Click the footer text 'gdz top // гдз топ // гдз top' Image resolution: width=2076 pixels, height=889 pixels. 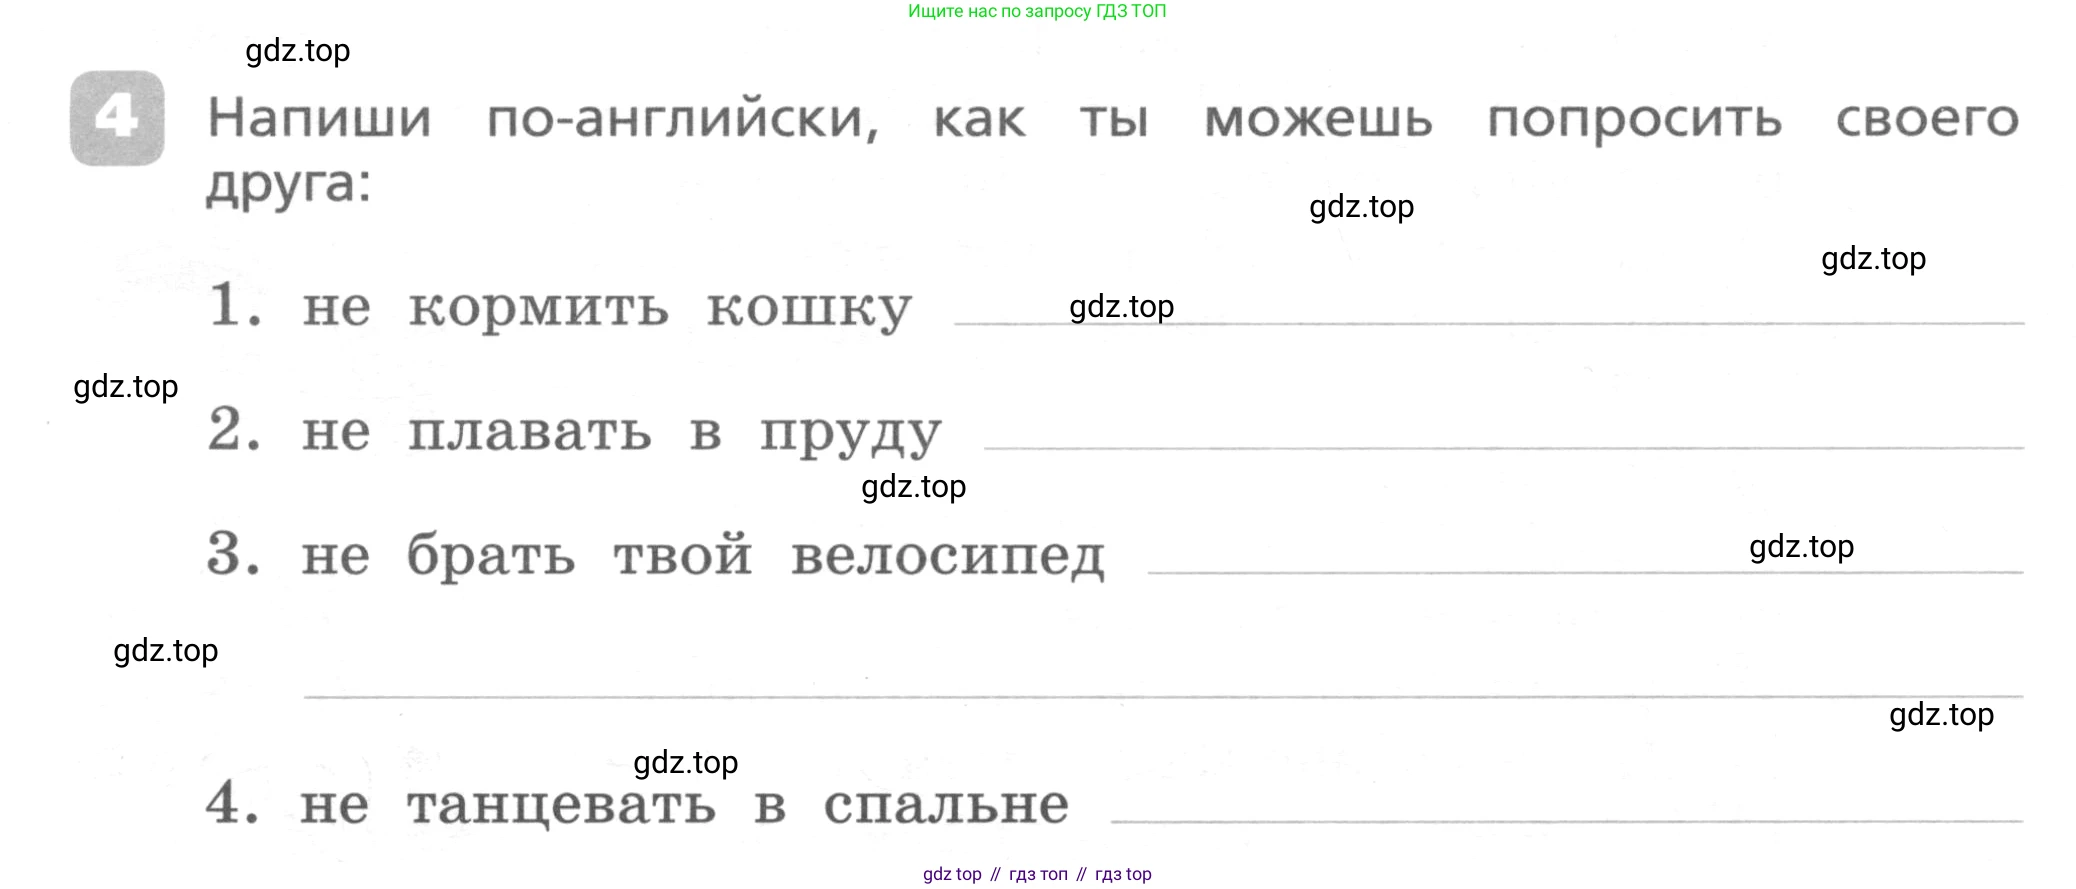pyautogui.click(x=1037, y=874)
